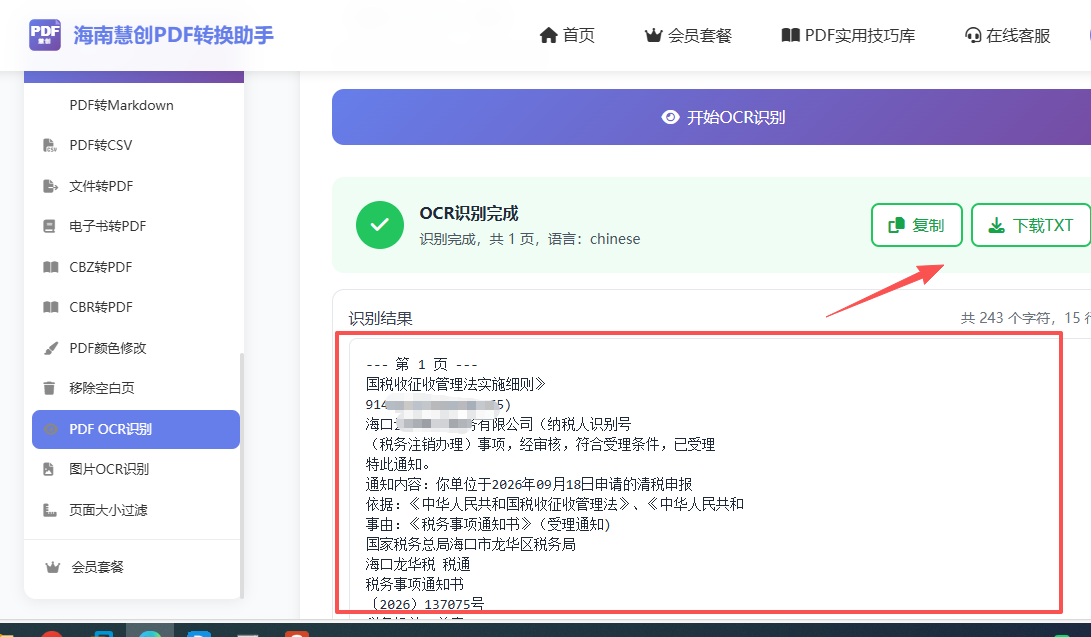The width and height of the screenshot is (1091, 637).
Task: Click the sidebar vertical scrollbar
Action: click(x=241, y=475)
